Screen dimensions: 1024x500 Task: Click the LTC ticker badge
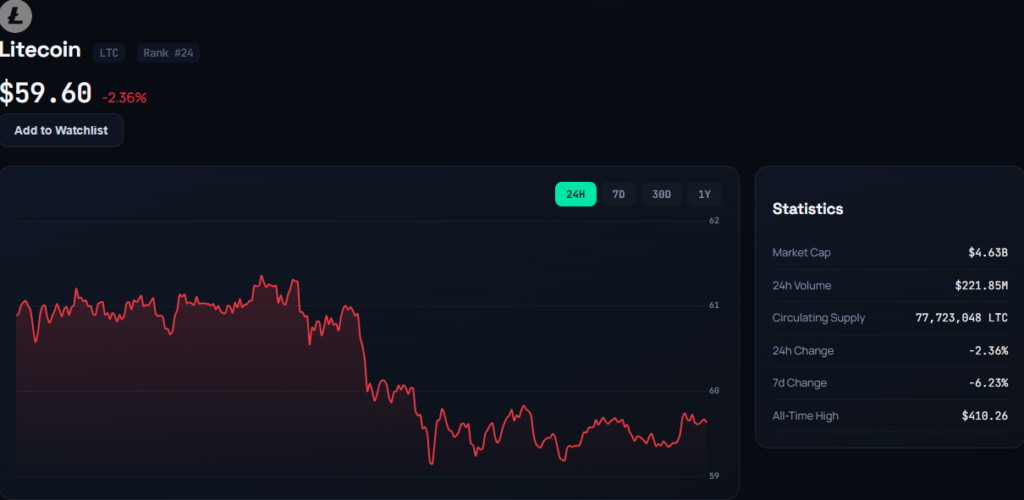point(109,53)
